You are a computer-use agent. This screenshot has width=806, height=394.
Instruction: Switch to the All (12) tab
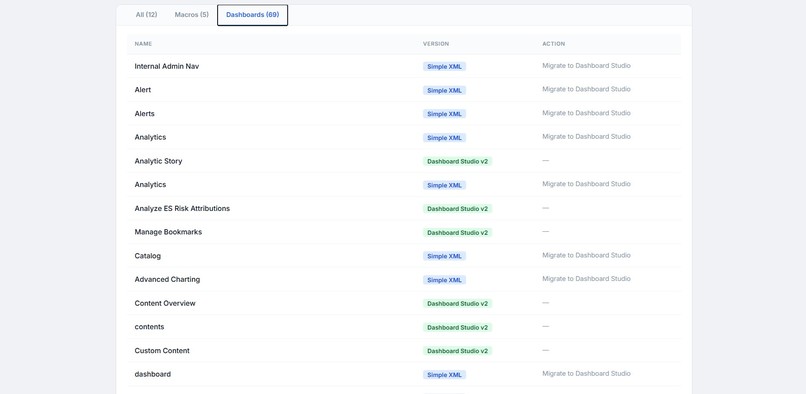(146, 15)
